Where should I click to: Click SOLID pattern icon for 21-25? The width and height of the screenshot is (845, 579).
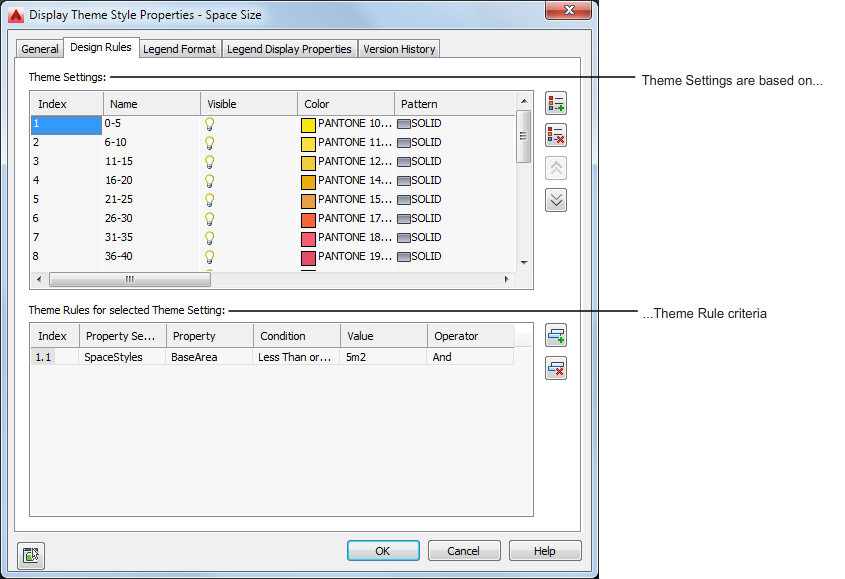coord(404,199)
